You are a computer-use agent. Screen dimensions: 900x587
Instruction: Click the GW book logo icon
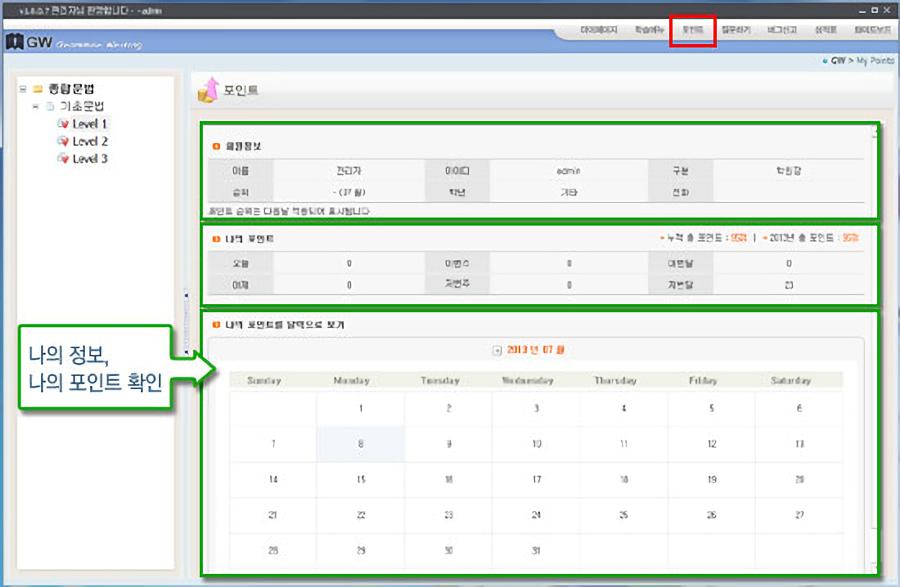13,42
